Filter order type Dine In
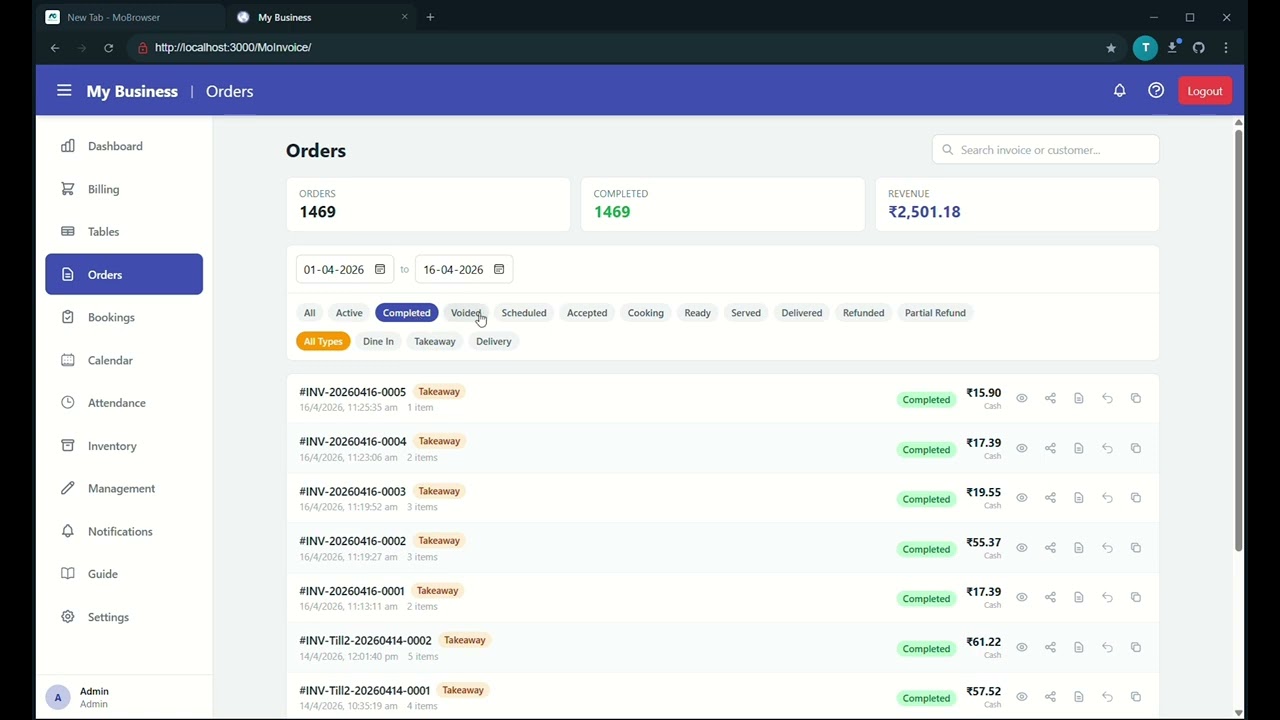The height and width of the screenshot is (720, 1280). click(x=378, y=342)
